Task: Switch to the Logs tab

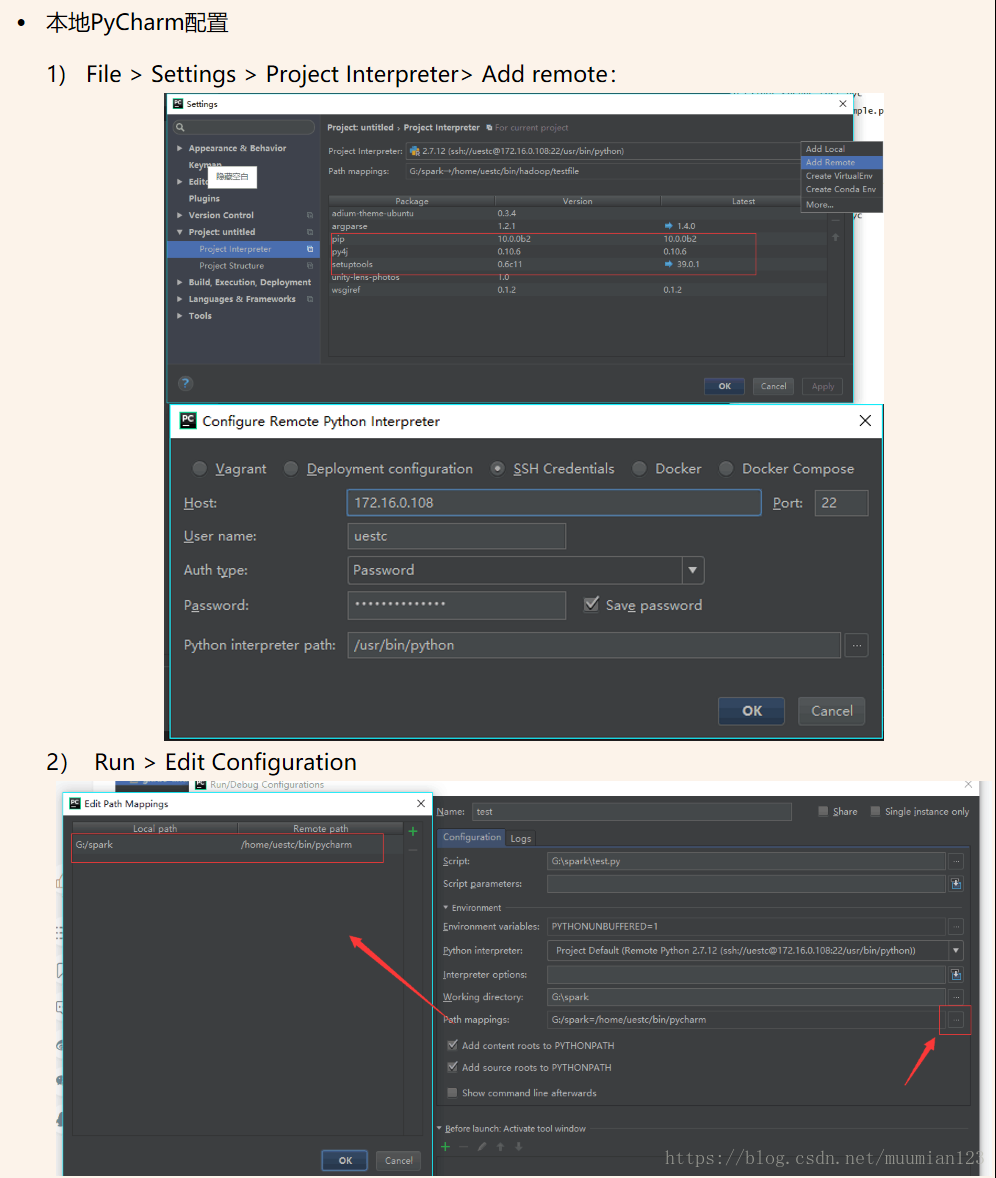Action: pos(521,838)
